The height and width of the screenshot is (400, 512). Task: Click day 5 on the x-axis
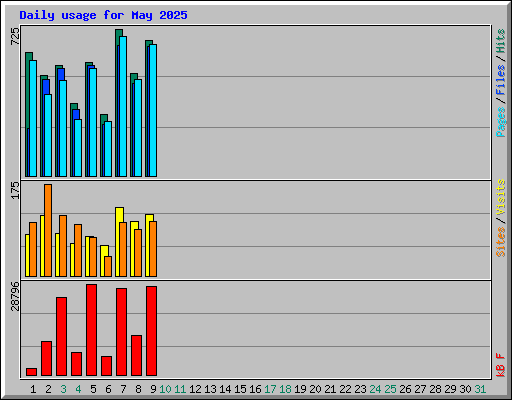pyautogui.click(x=93, y=389)
